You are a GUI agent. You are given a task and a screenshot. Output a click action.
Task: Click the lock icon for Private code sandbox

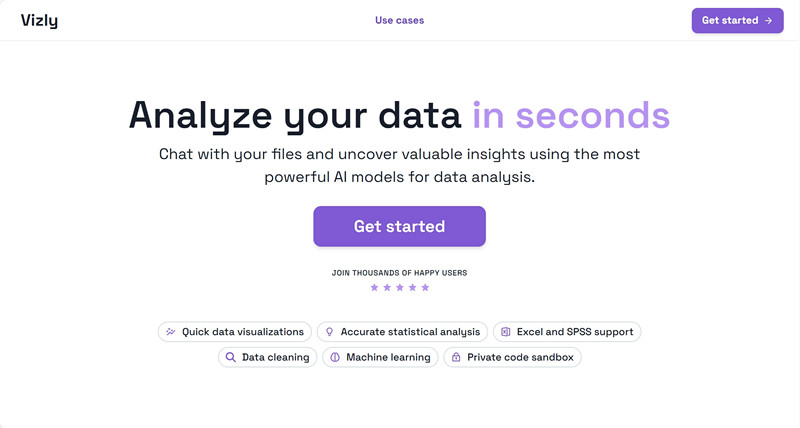(456, 357)
